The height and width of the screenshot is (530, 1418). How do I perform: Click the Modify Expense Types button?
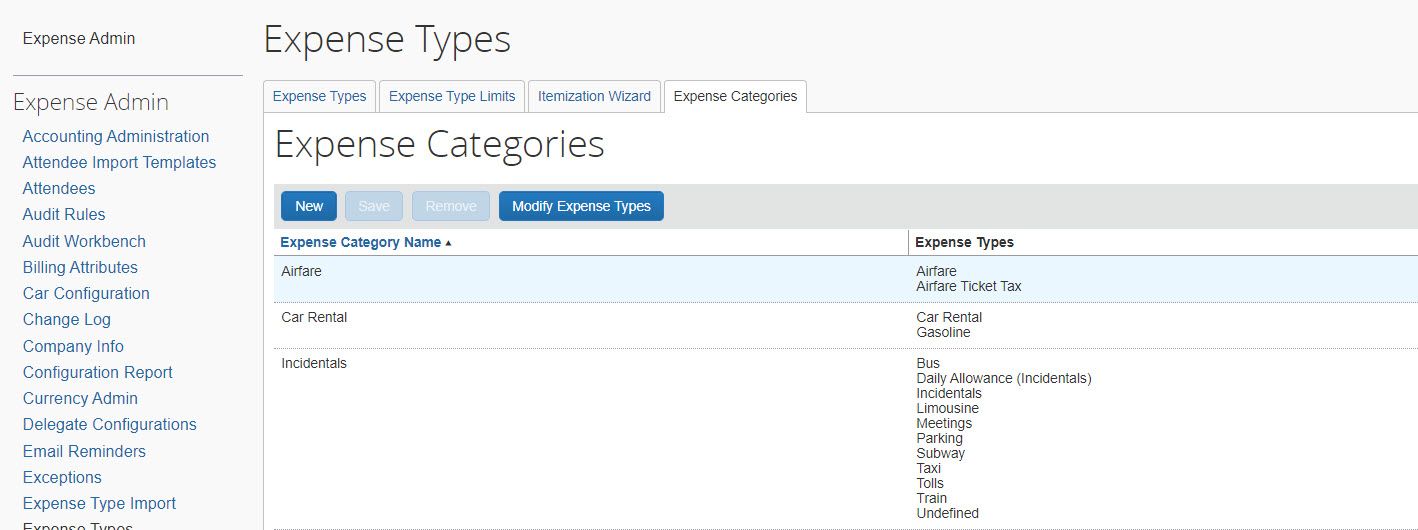pos(581,206)
